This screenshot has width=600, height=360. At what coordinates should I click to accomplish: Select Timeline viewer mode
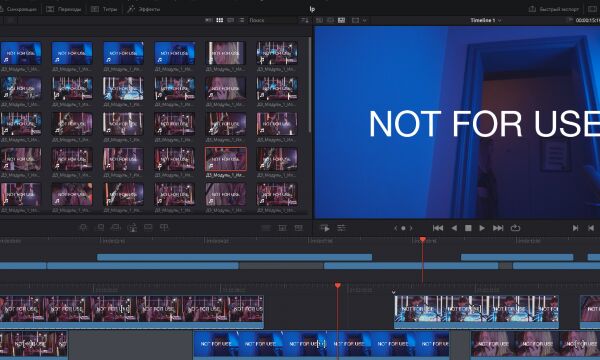[x=341, y=20]
